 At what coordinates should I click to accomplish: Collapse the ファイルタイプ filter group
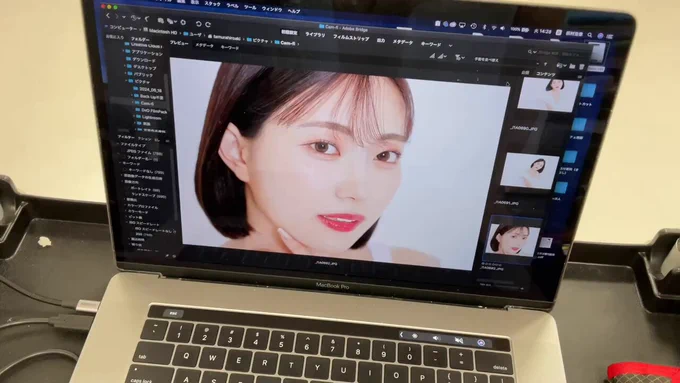[x=118, y=144]
